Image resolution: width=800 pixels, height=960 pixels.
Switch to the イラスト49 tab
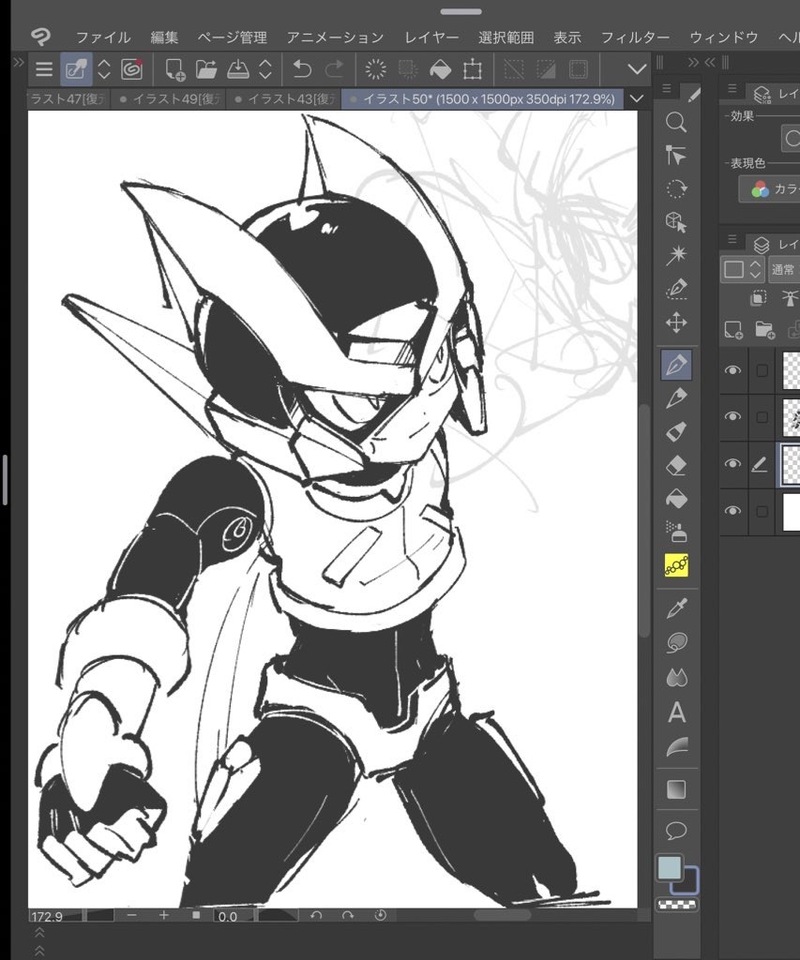pos(169,99)
